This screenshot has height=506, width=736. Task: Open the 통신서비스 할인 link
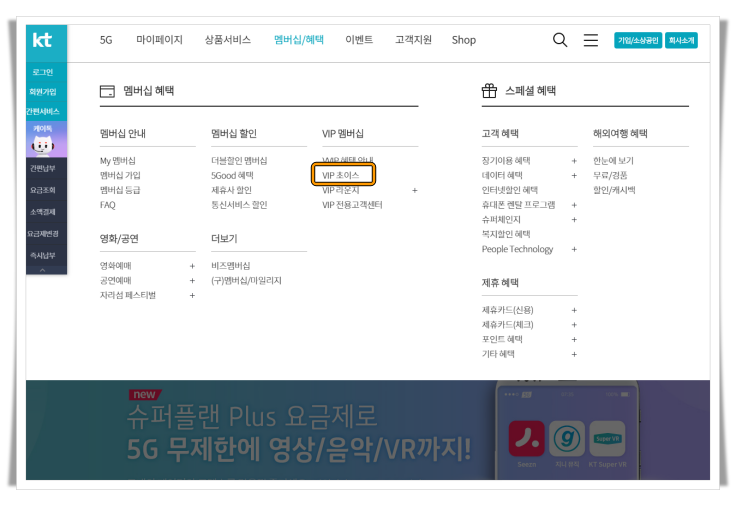(x=239, y=205)
